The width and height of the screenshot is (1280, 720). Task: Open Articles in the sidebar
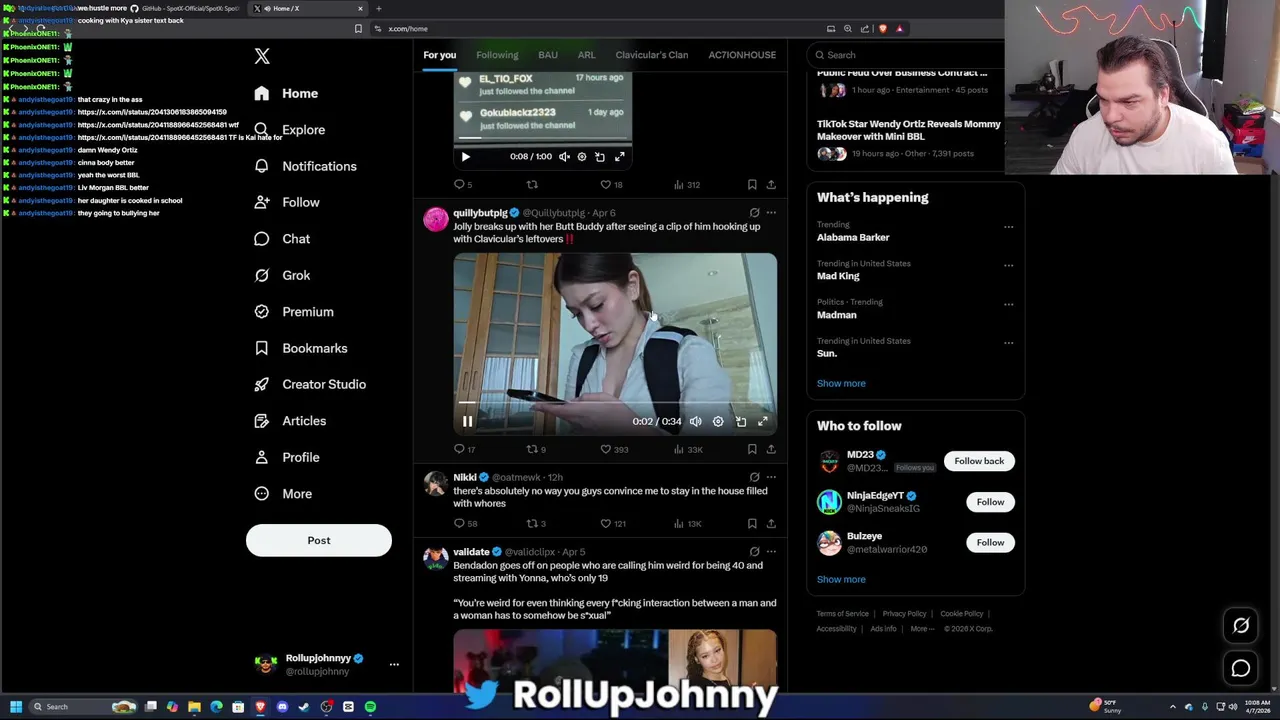pyautogui.click(x=290, y=421)
